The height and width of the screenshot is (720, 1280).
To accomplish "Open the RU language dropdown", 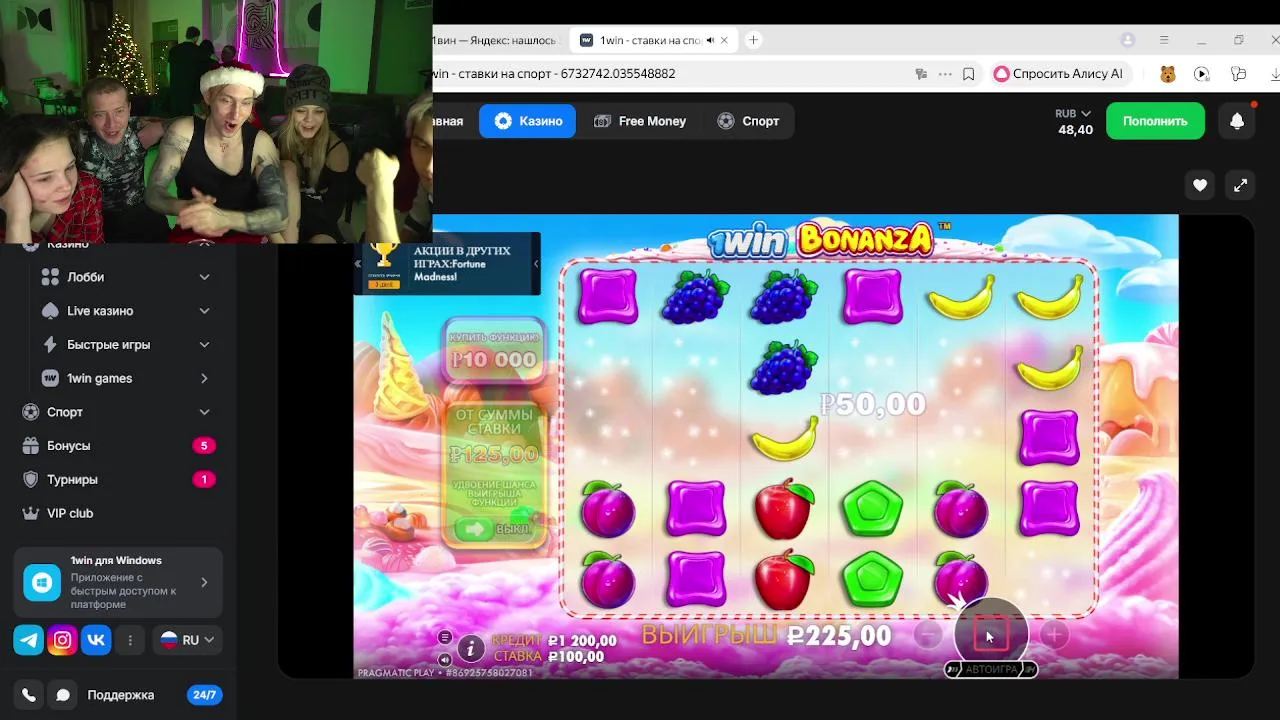I will pyautogui.click(x=187, y=640).
